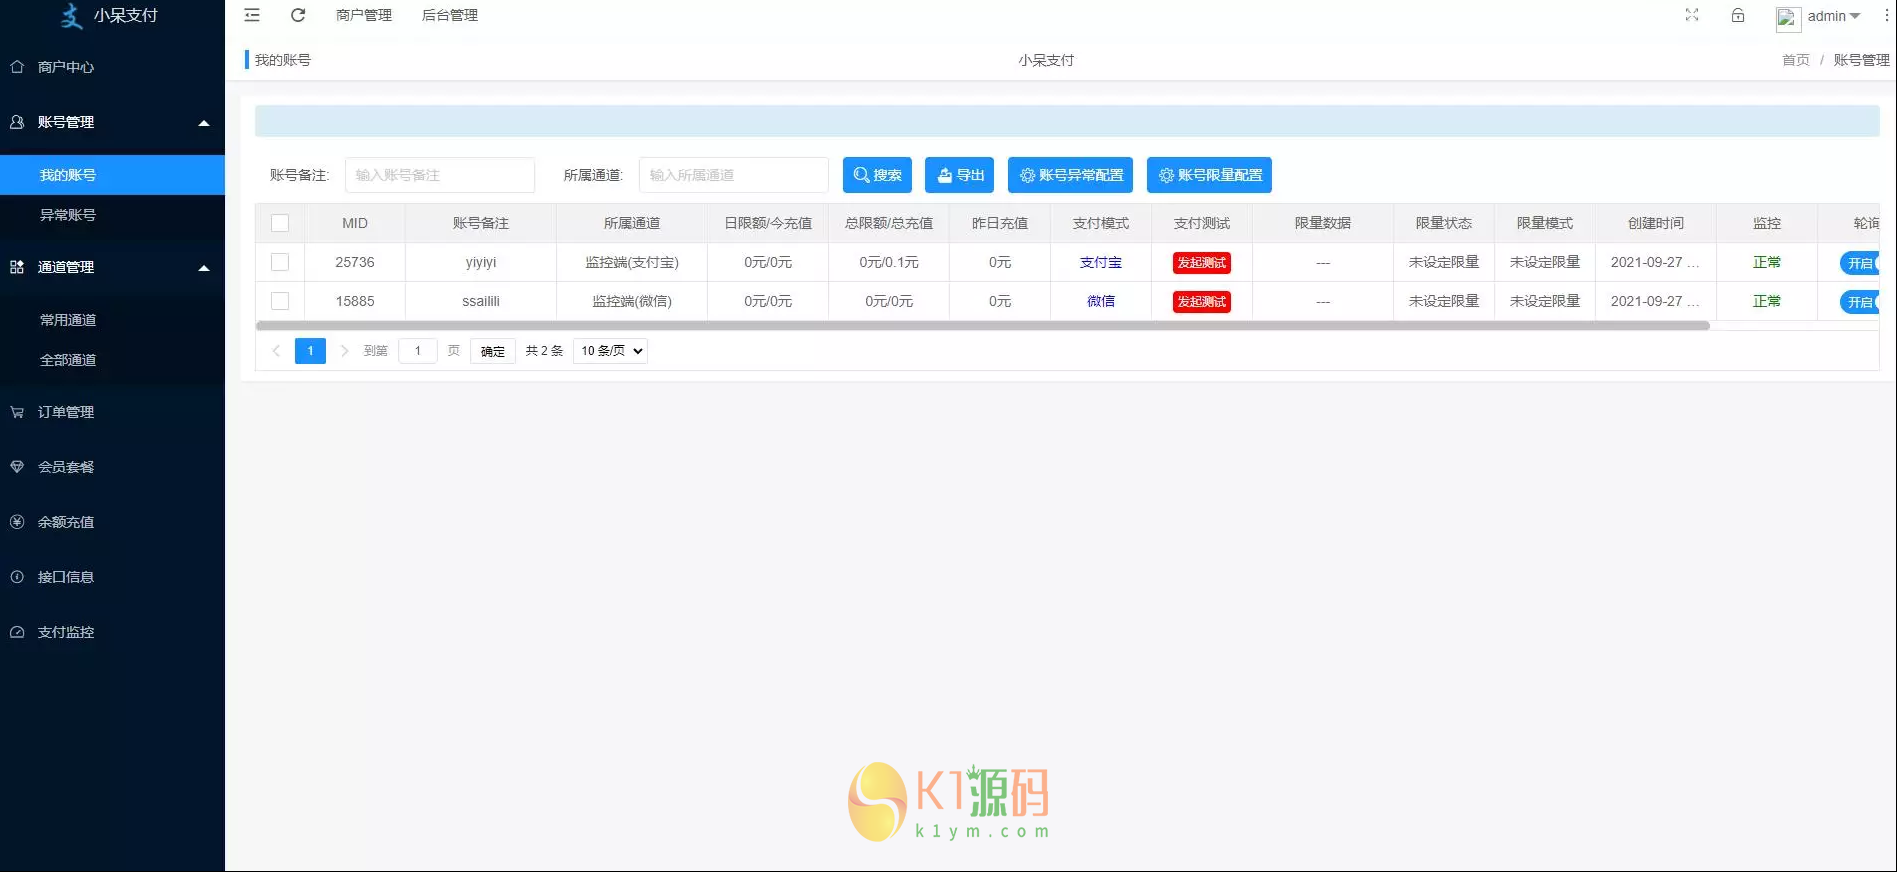Viewport: 1897px width, 872px height.
Task: Check the row for MID 15885
Action: [x=280, y=301]
